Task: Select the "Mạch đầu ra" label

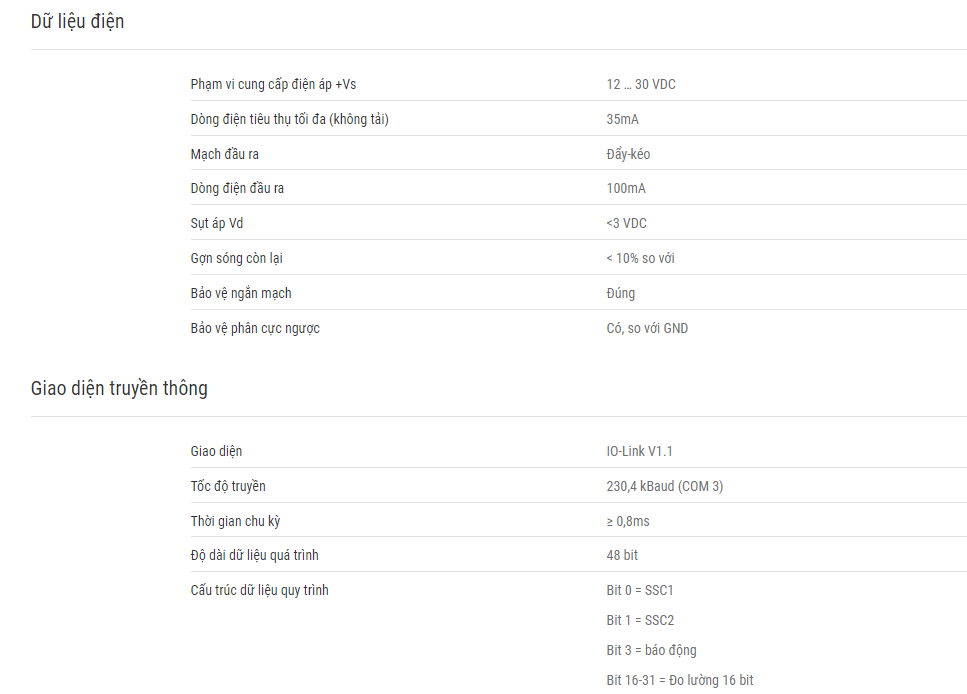Action: click(x=224, y=154)
